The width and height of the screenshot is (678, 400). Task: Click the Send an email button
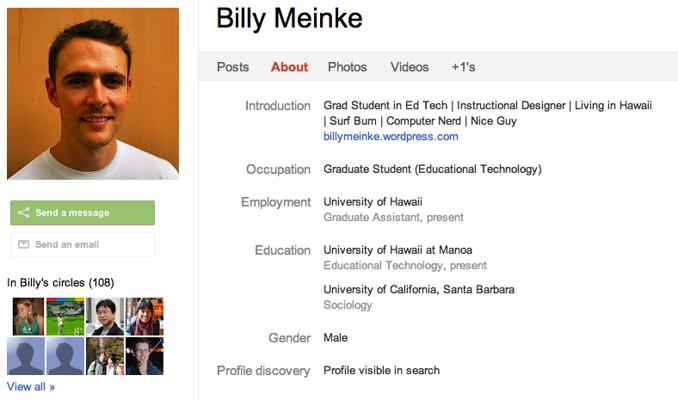[83, 244]
